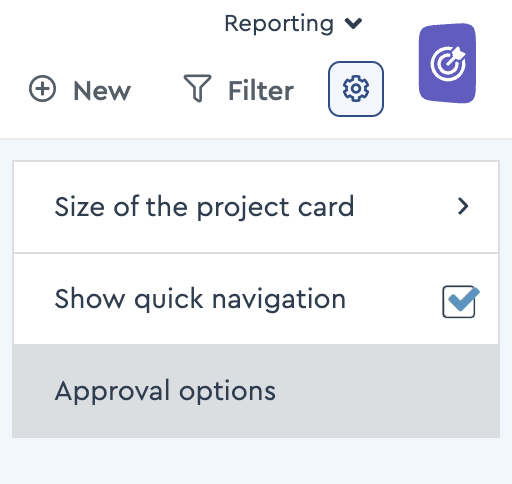Expand the Size of the project card submenu
Screen dimensions: 512x484
256,207
